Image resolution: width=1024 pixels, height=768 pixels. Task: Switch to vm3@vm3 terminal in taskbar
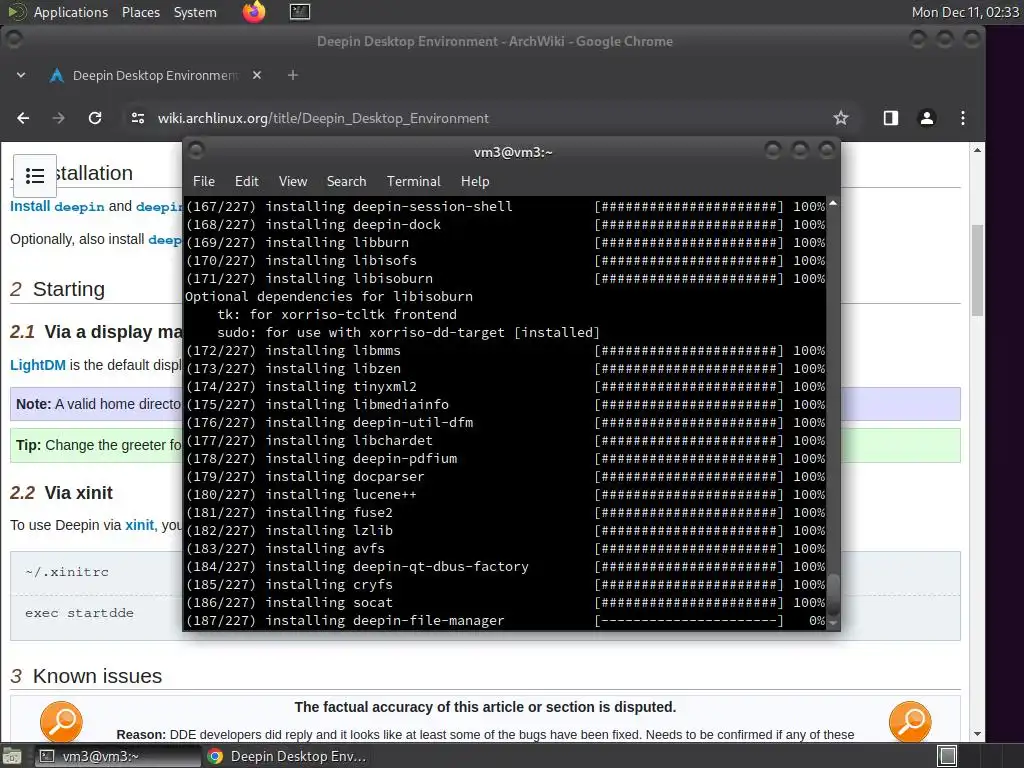(118, 756)
